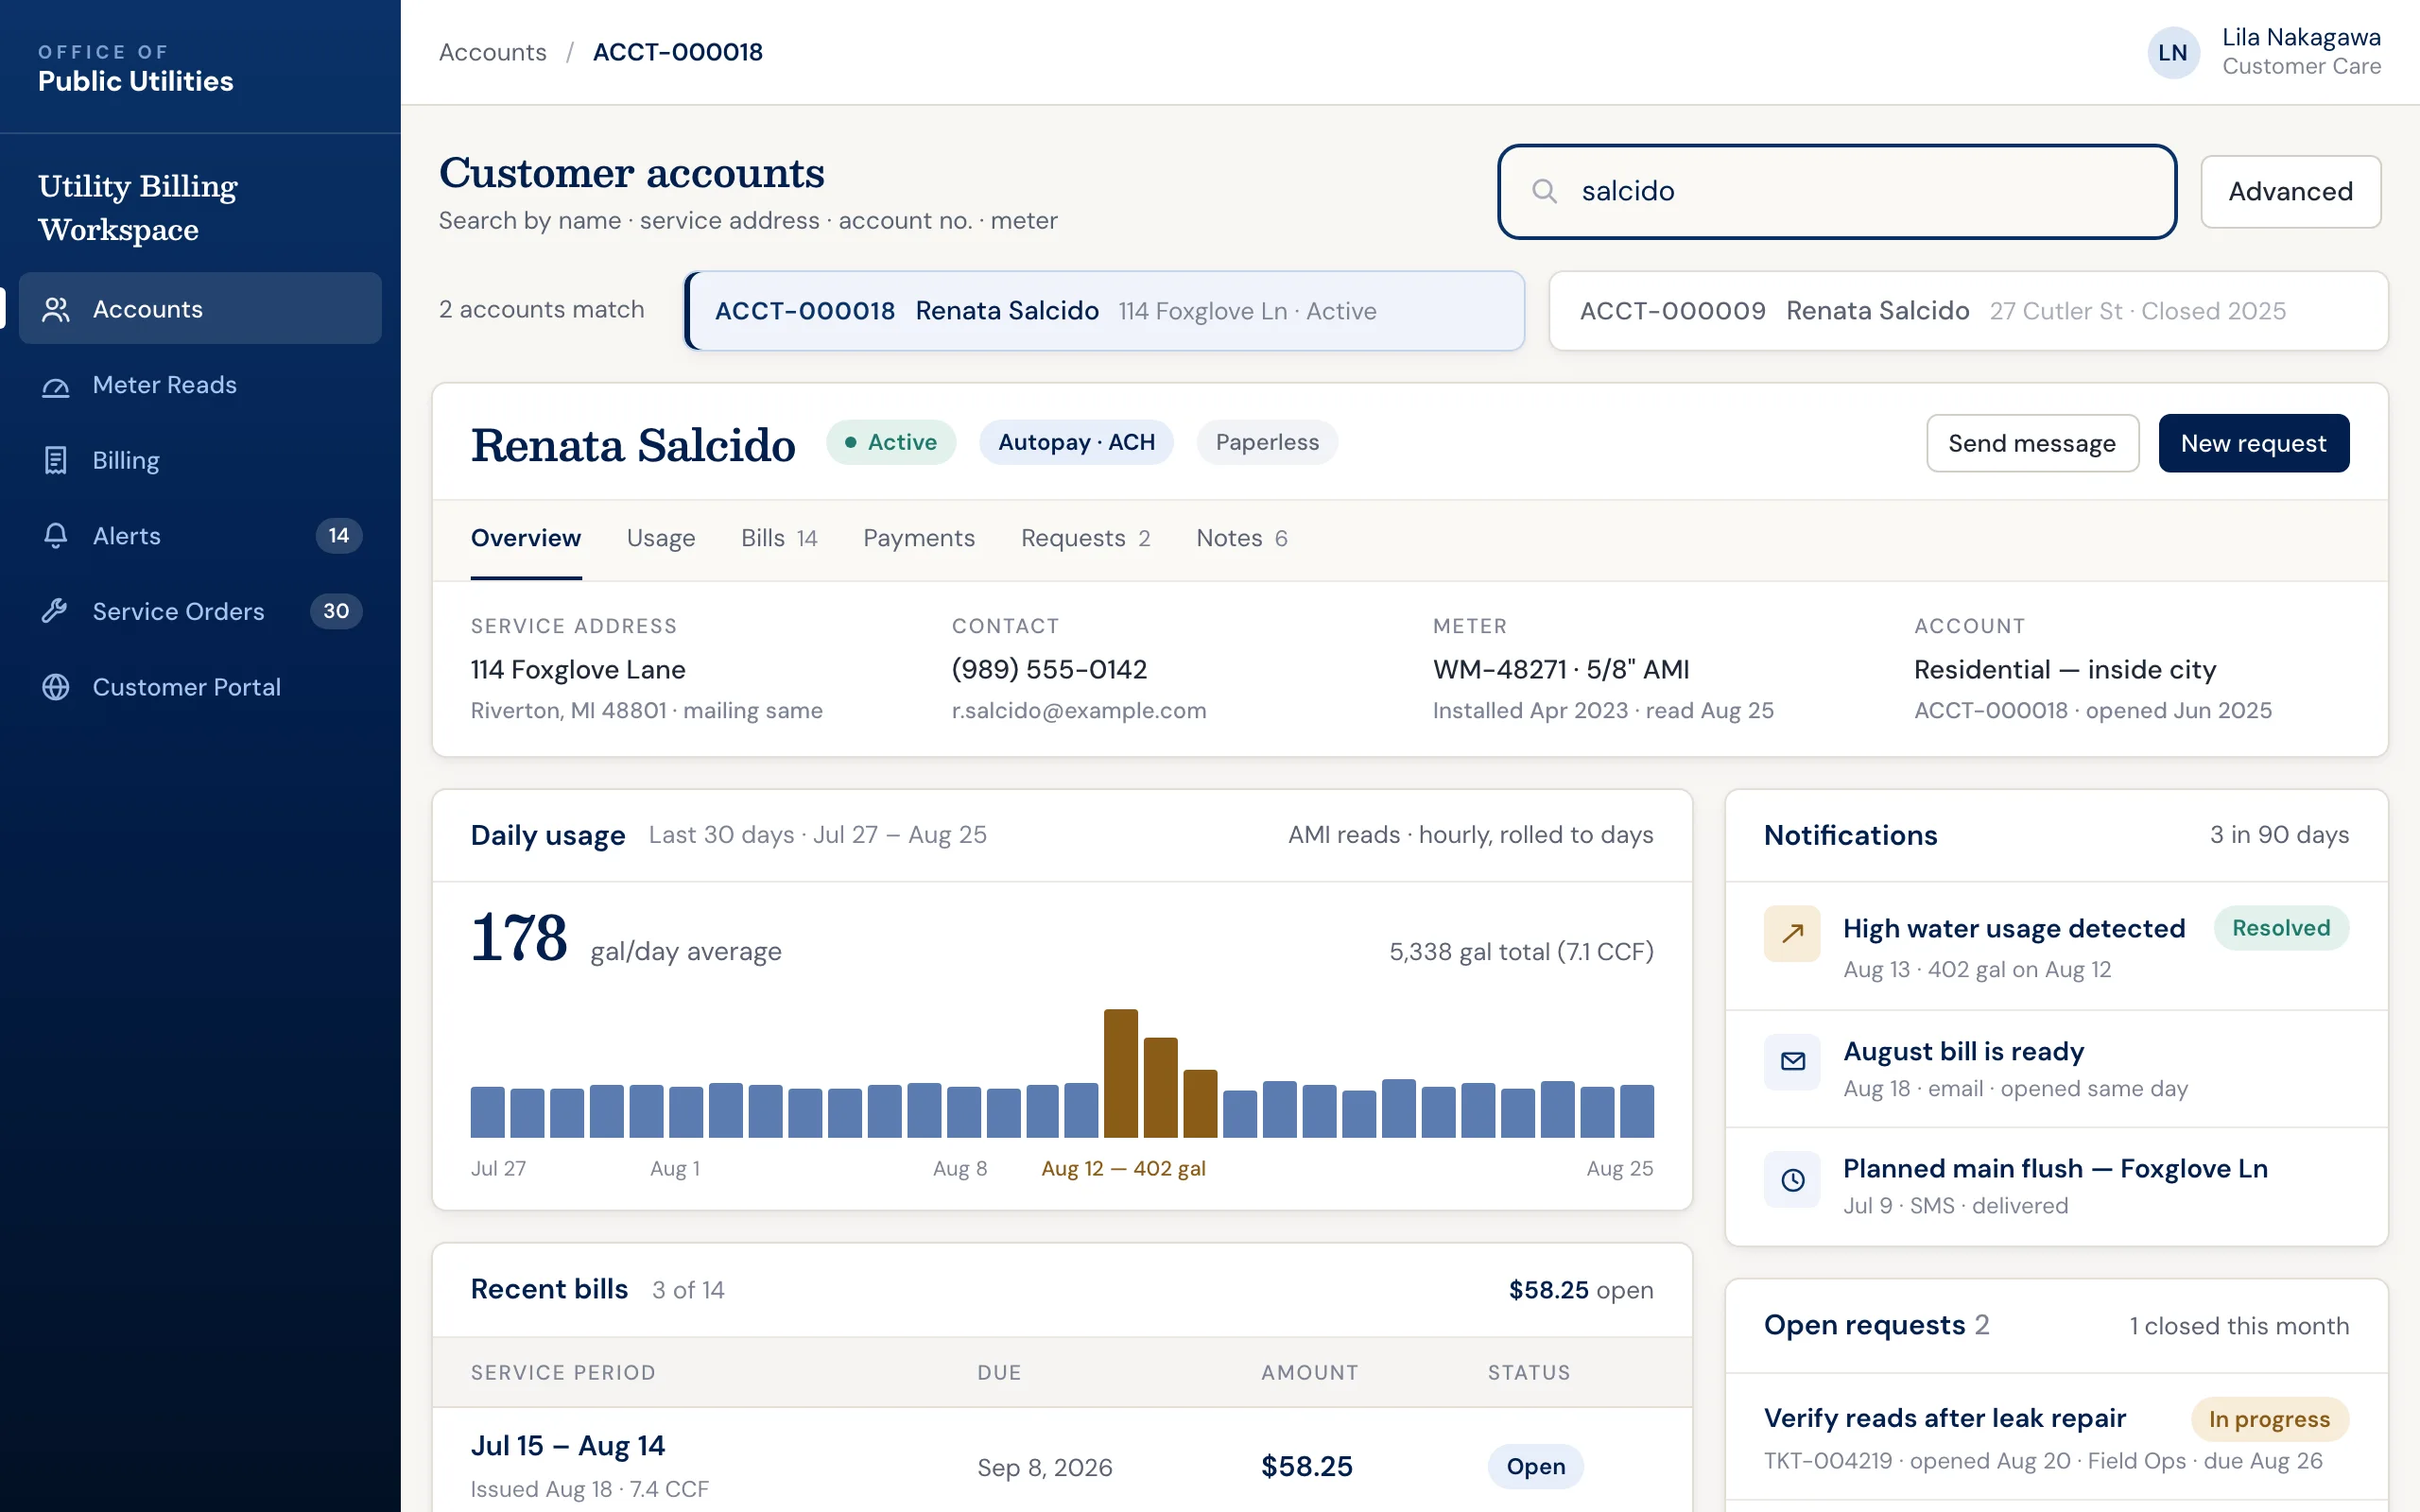
Task: Click the Service Orders count badge 30
Action: point(336,611)
